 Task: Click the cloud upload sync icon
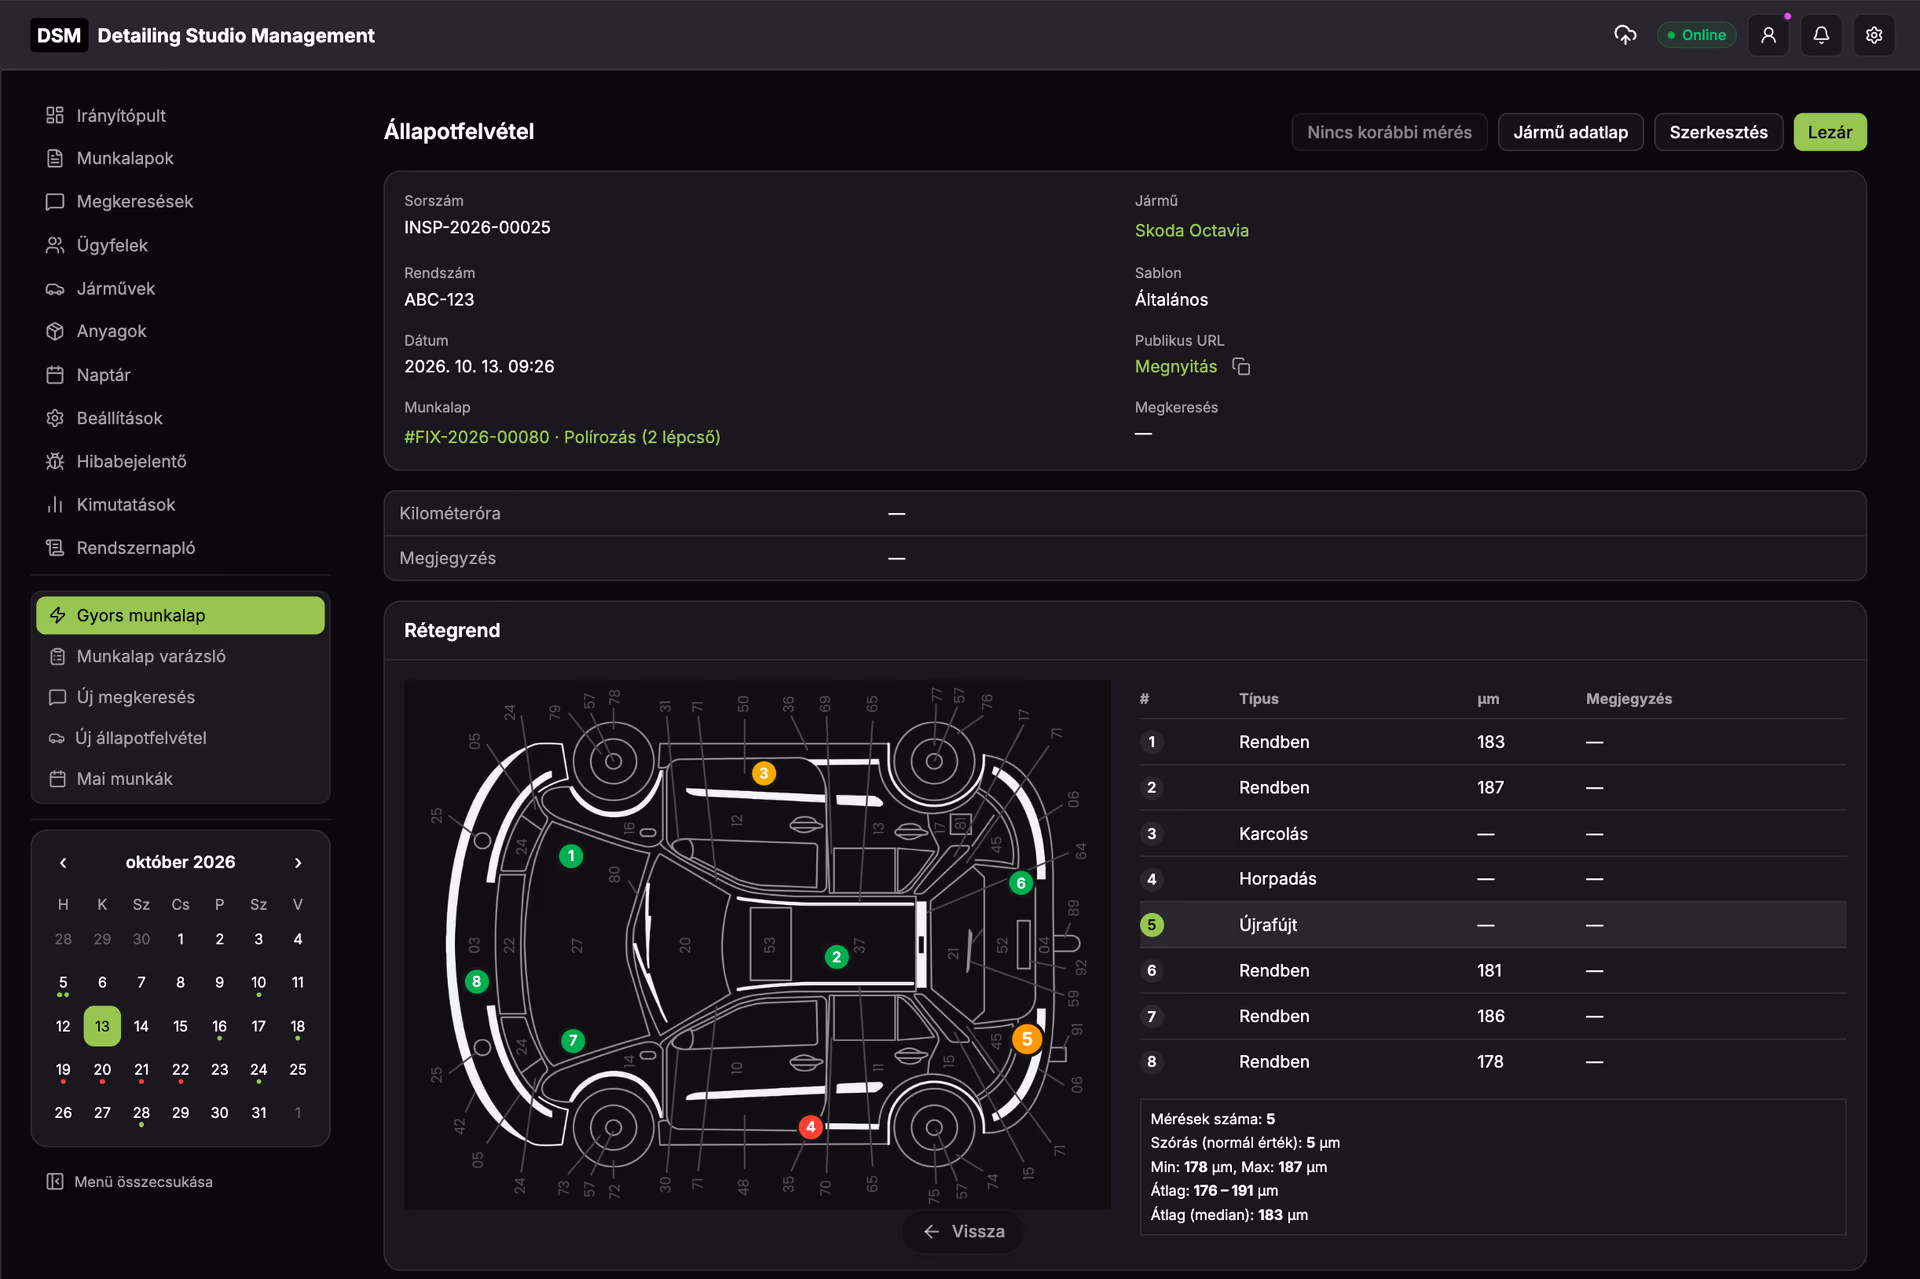pos(1625,35)
